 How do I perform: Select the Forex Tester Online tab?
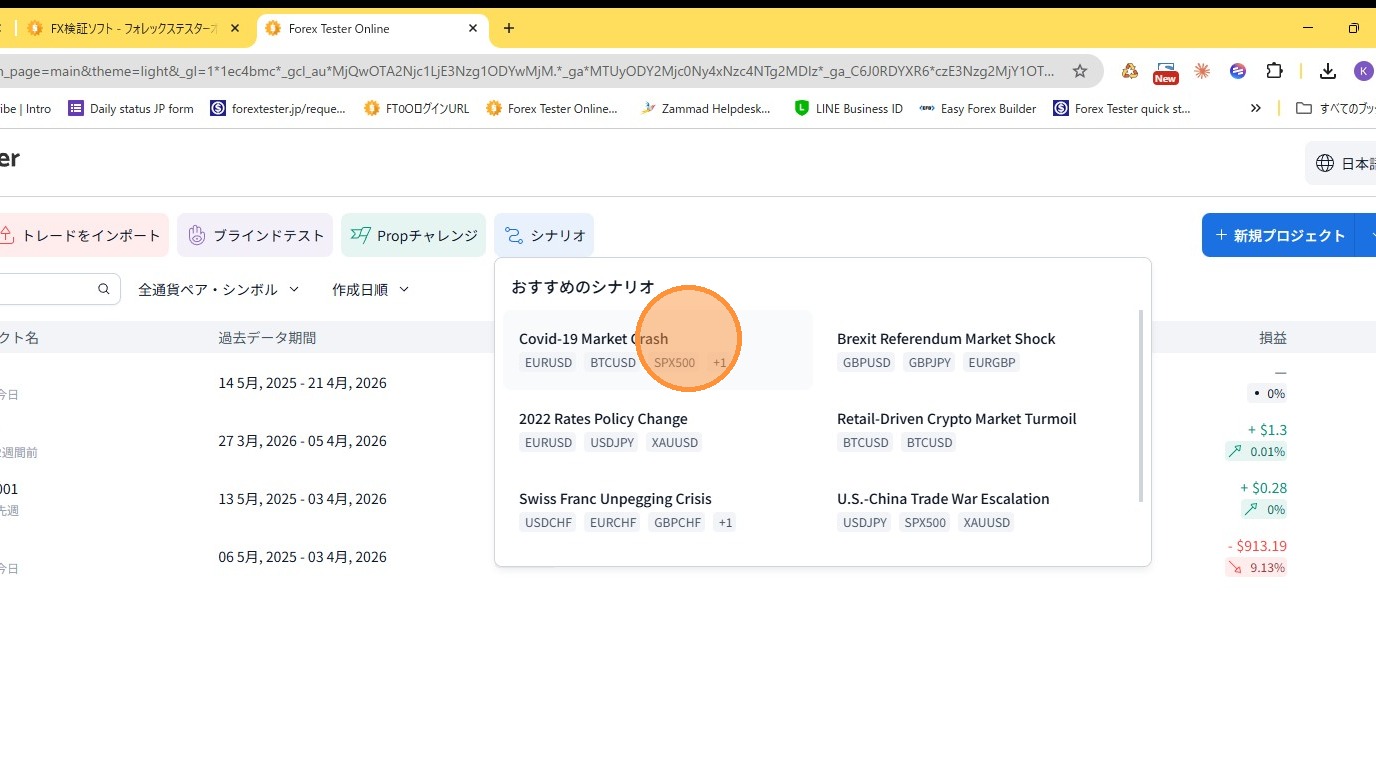[373, 28]
